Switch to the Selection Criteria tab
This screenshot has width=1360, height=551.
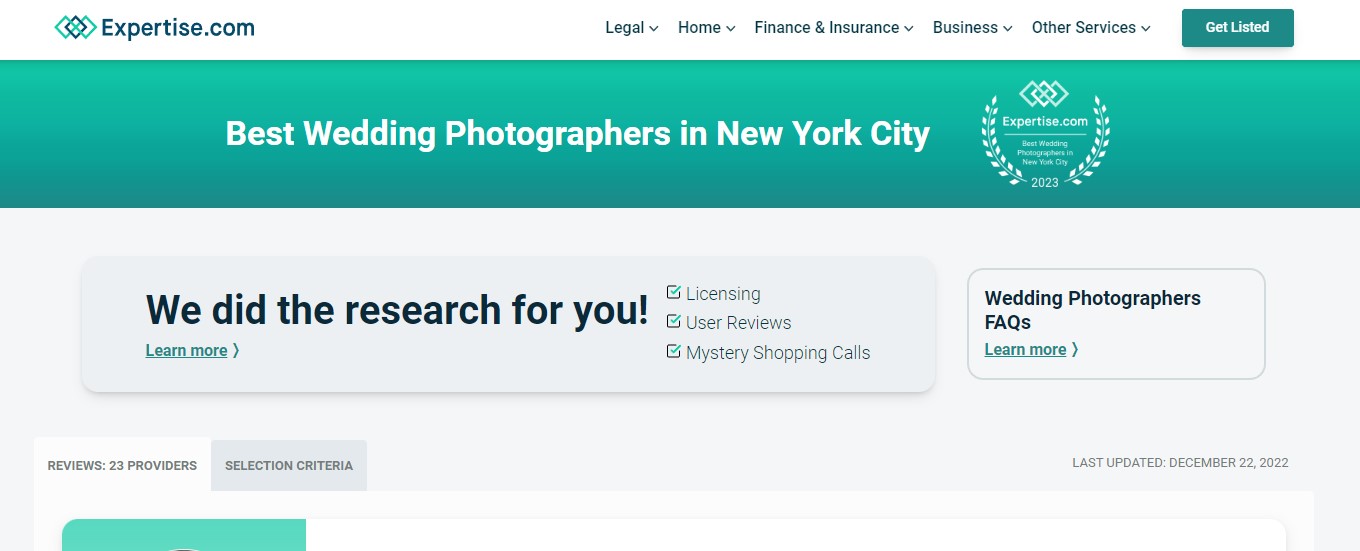[x=289, y=466]
